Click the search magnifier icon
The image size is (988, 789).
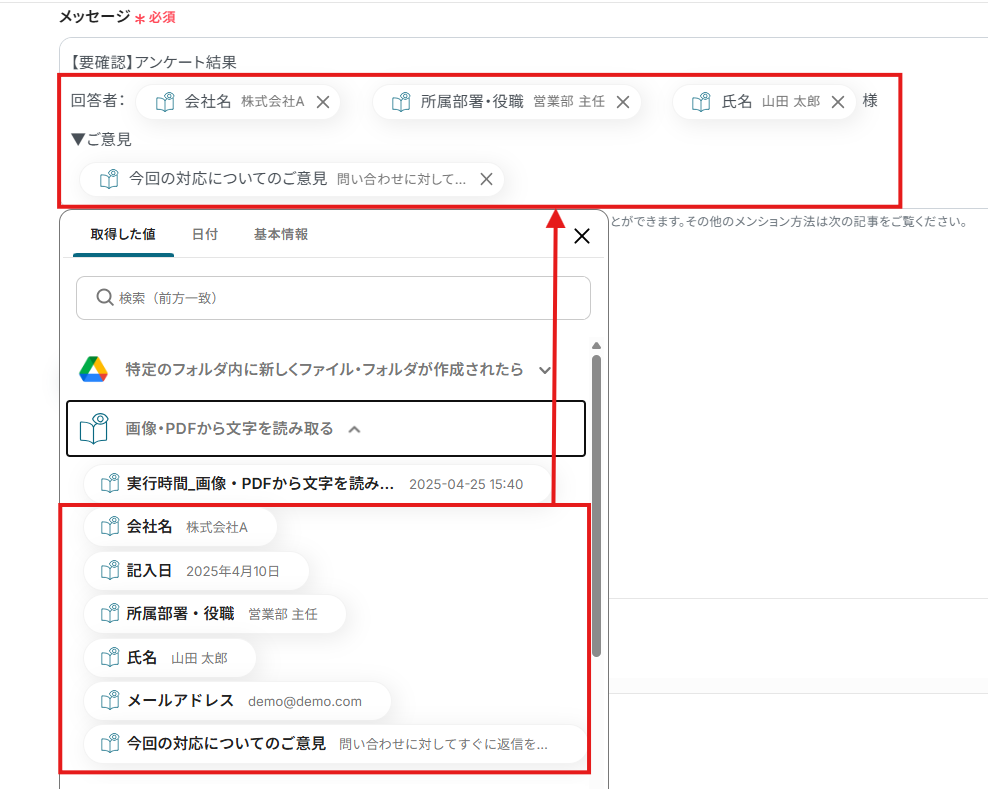(104, 297)
